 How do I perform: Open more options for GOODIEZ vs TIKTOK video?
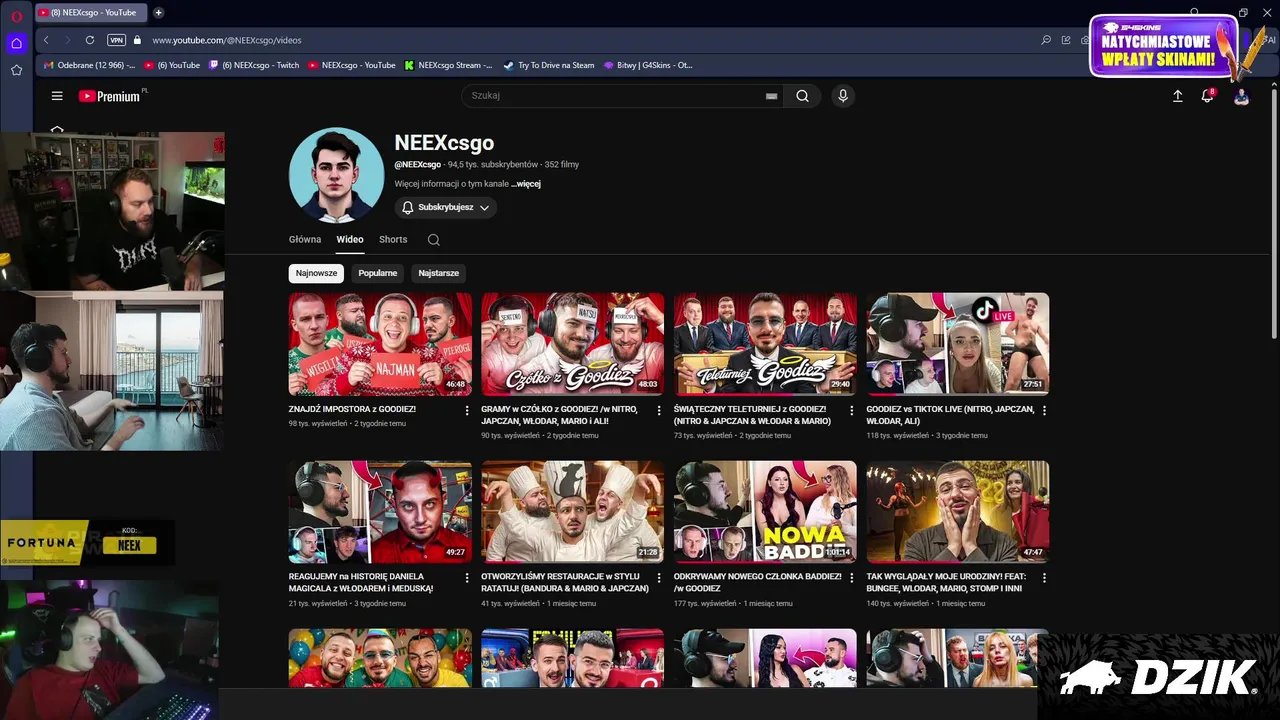[1044, 410]
